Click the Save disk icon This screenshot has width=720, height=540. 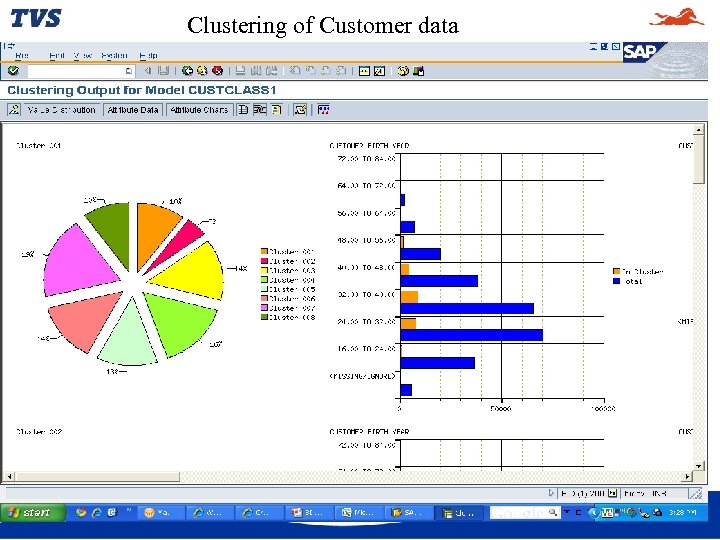pos(164,71)
